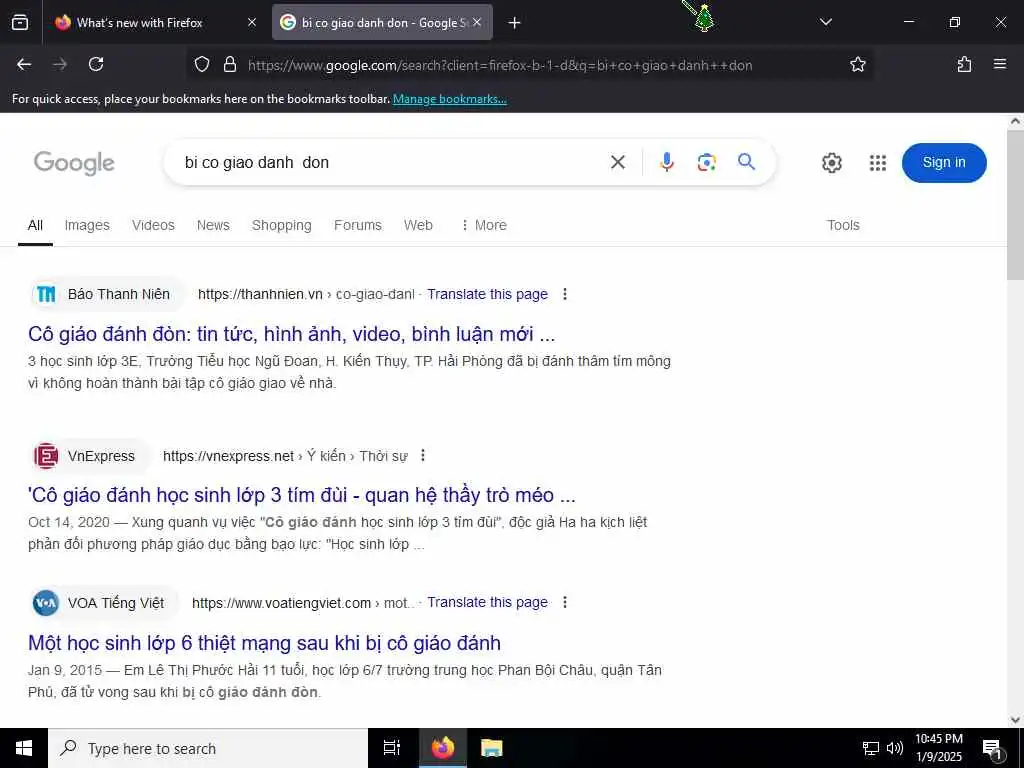Open more options for VnExpress result
1024x768 pixels.
pos(423,456)
